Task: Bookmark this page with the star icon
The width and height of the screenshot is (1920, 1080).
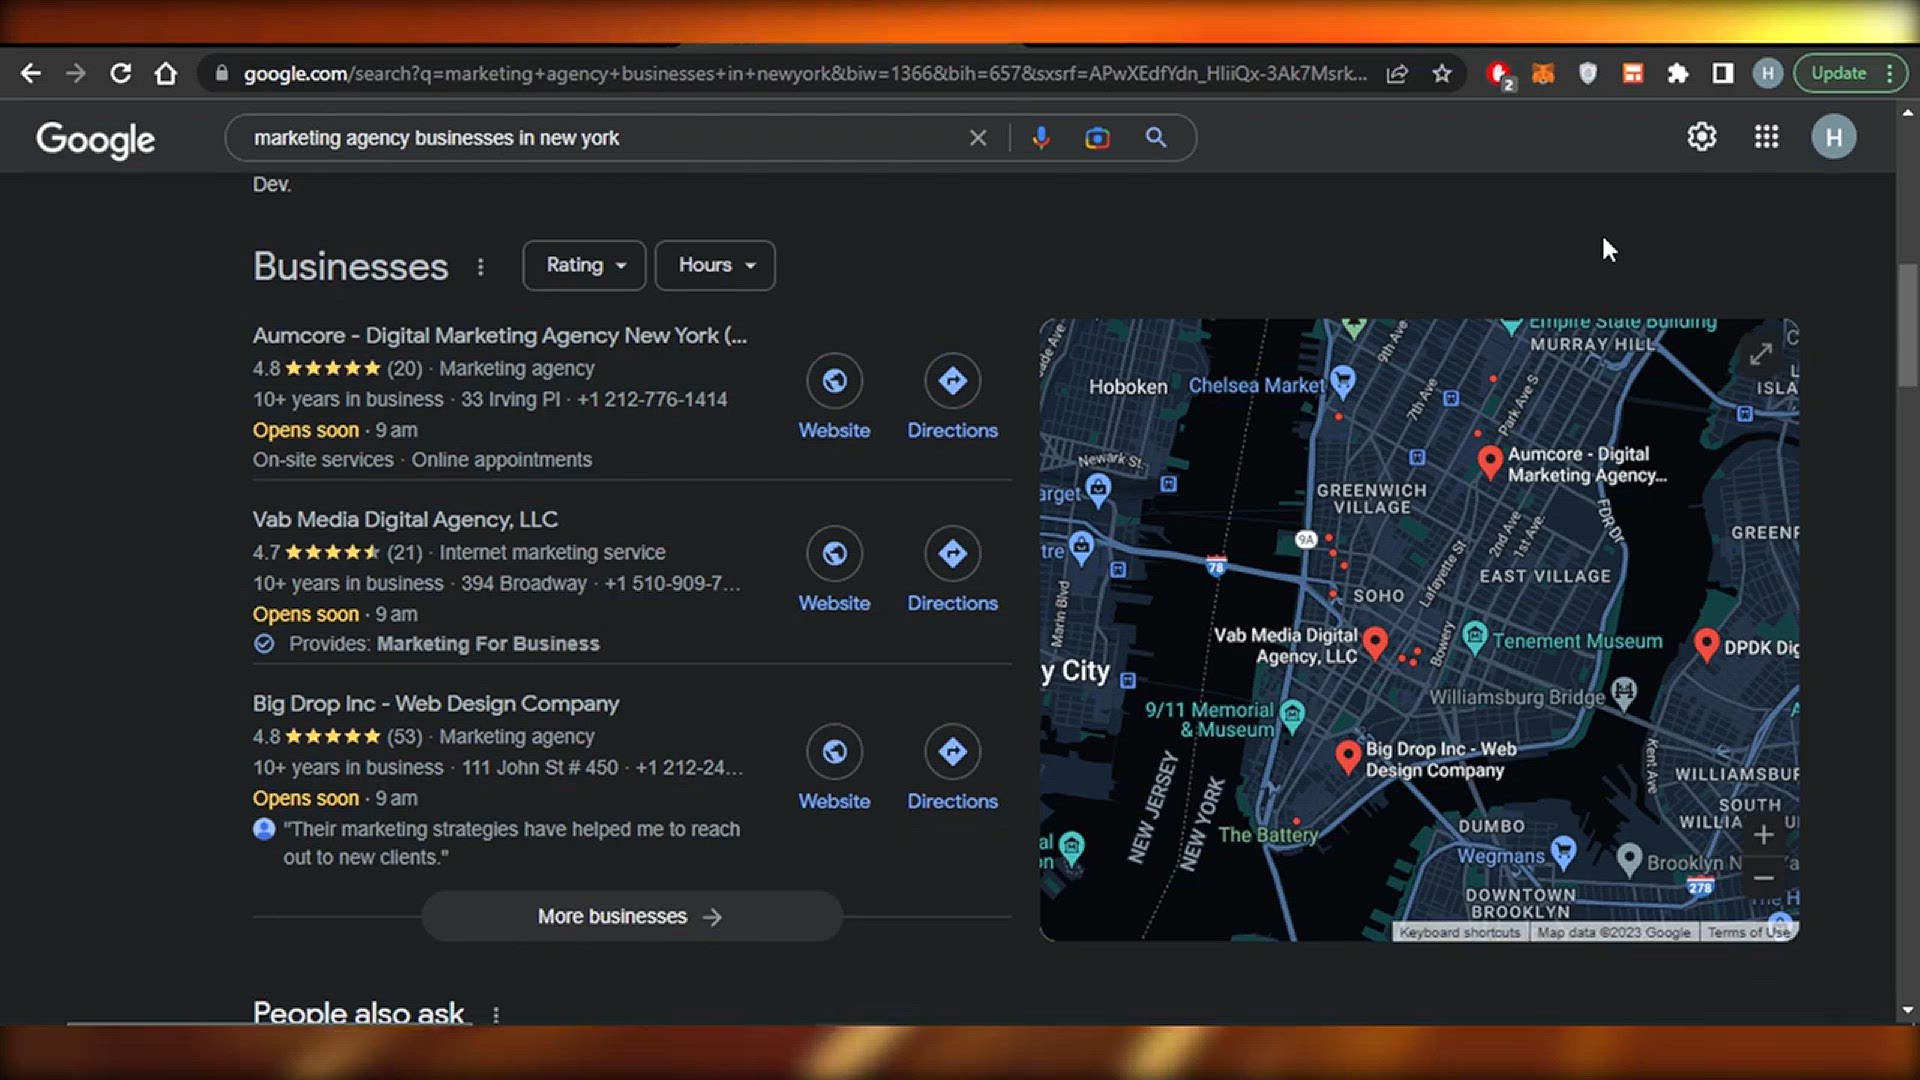Action: [x=1442, y=73]
